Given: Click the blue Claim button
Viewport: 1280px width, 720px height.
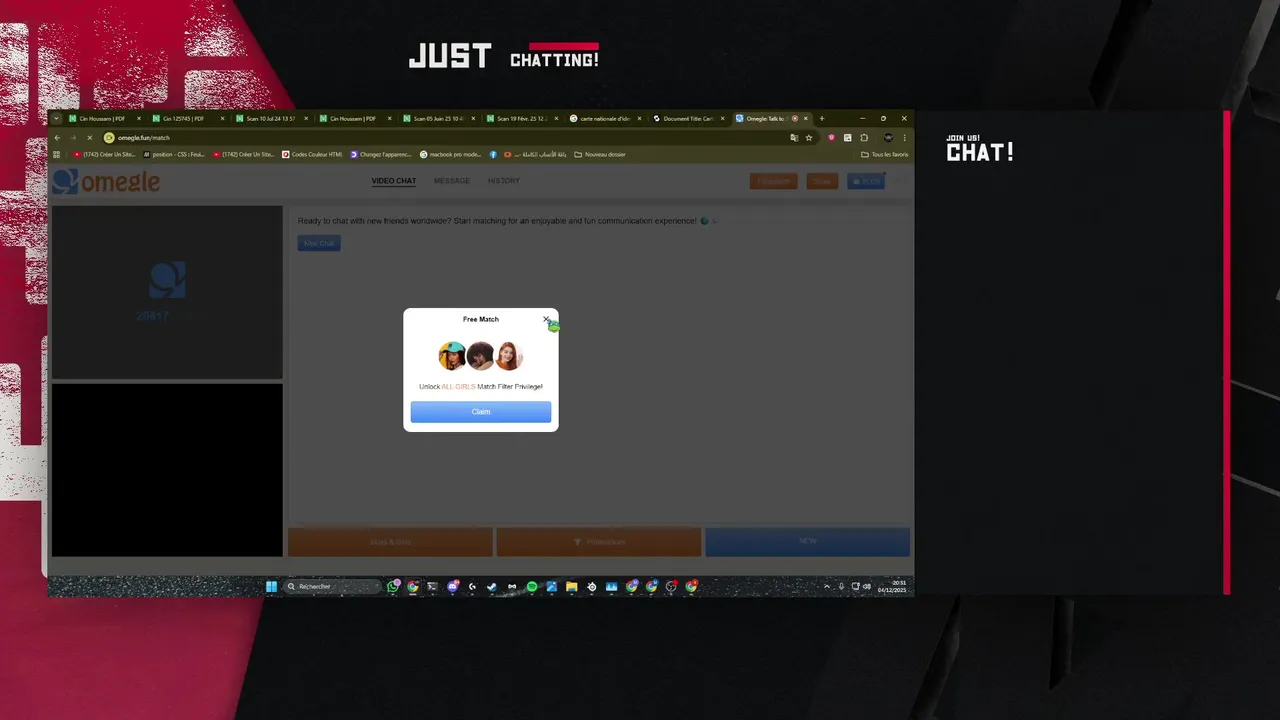Looking at the screenshot, I should [x=481, y=412].
